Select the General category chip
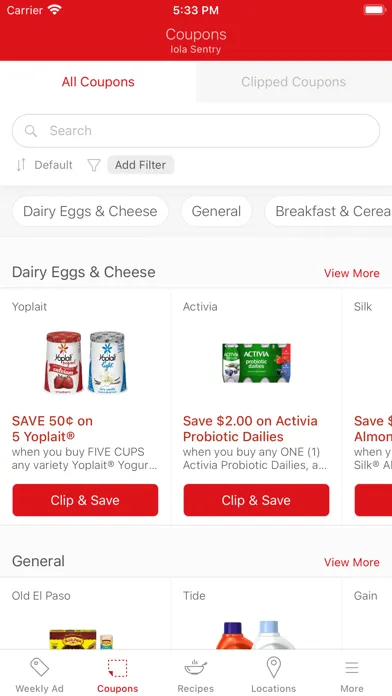The height and width of the screenshot is (696, 392). click(216, 211)
